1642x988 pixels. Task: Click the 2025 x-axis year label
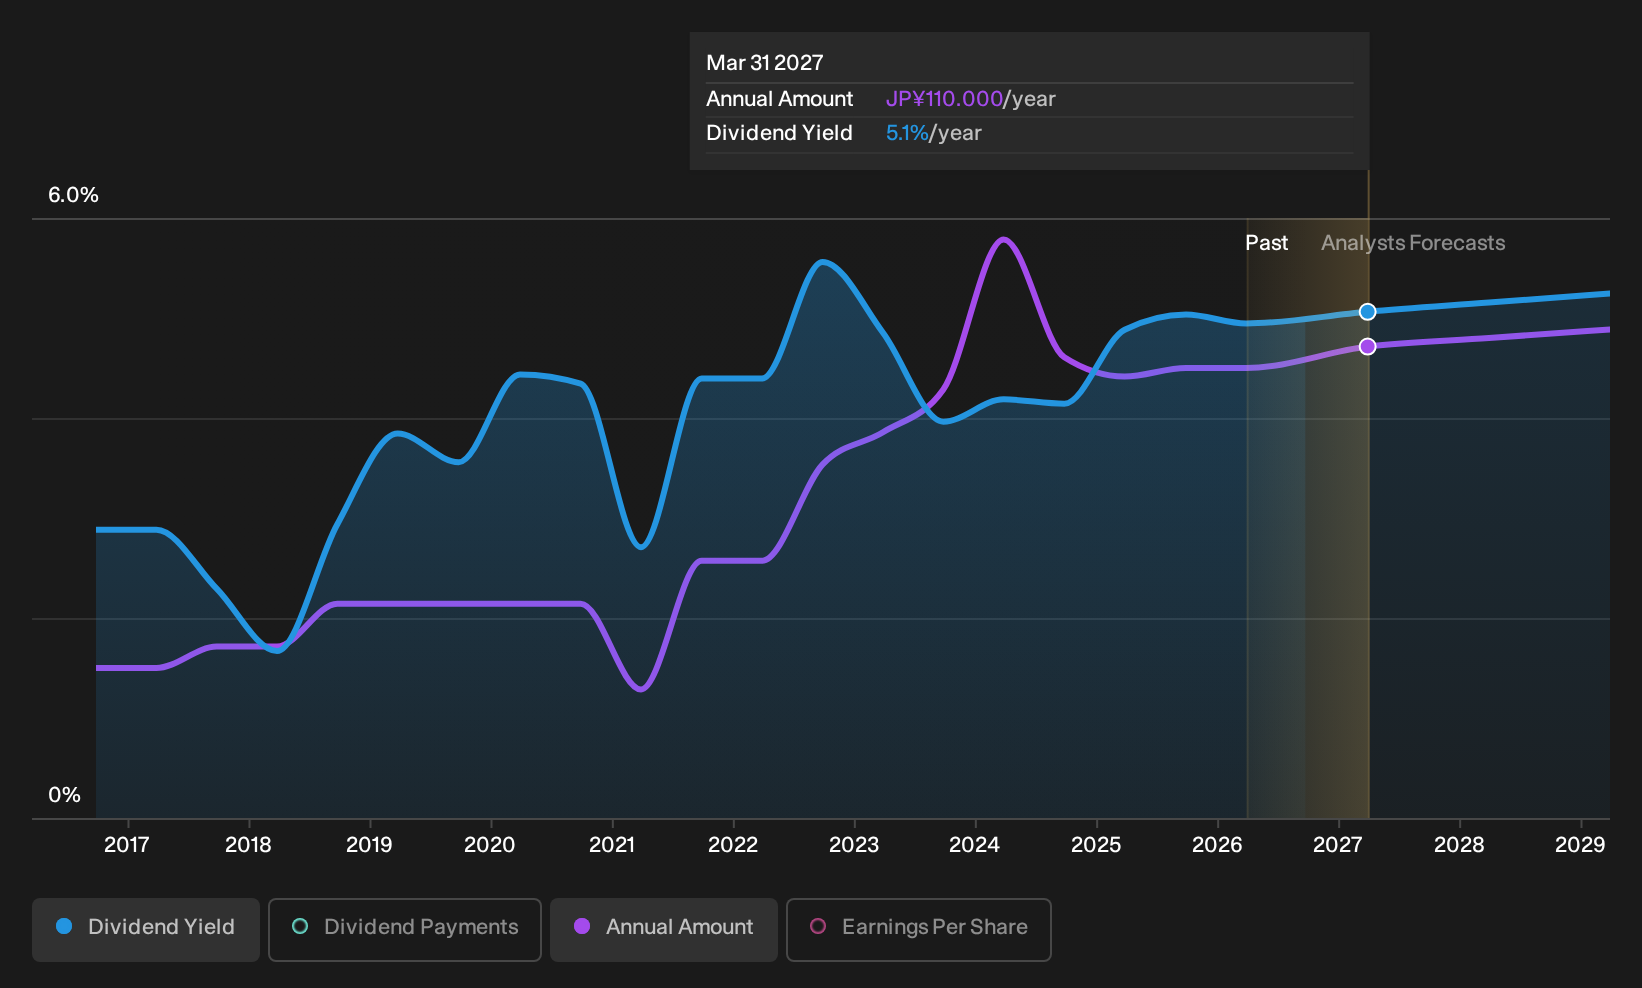click(x=1096, y=845)
